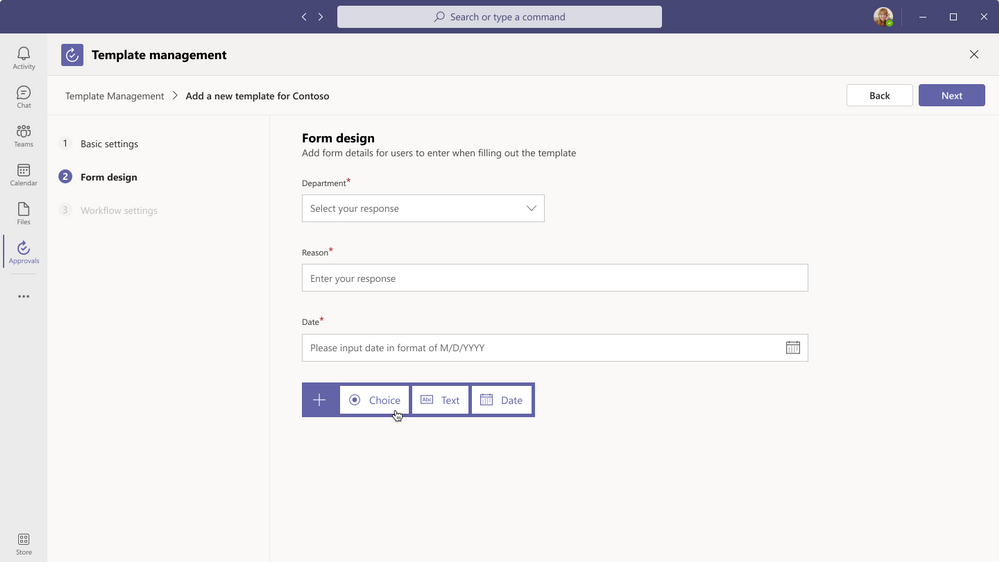
Task: Show more apps via ellipsis icon
Action: point(23,297)
